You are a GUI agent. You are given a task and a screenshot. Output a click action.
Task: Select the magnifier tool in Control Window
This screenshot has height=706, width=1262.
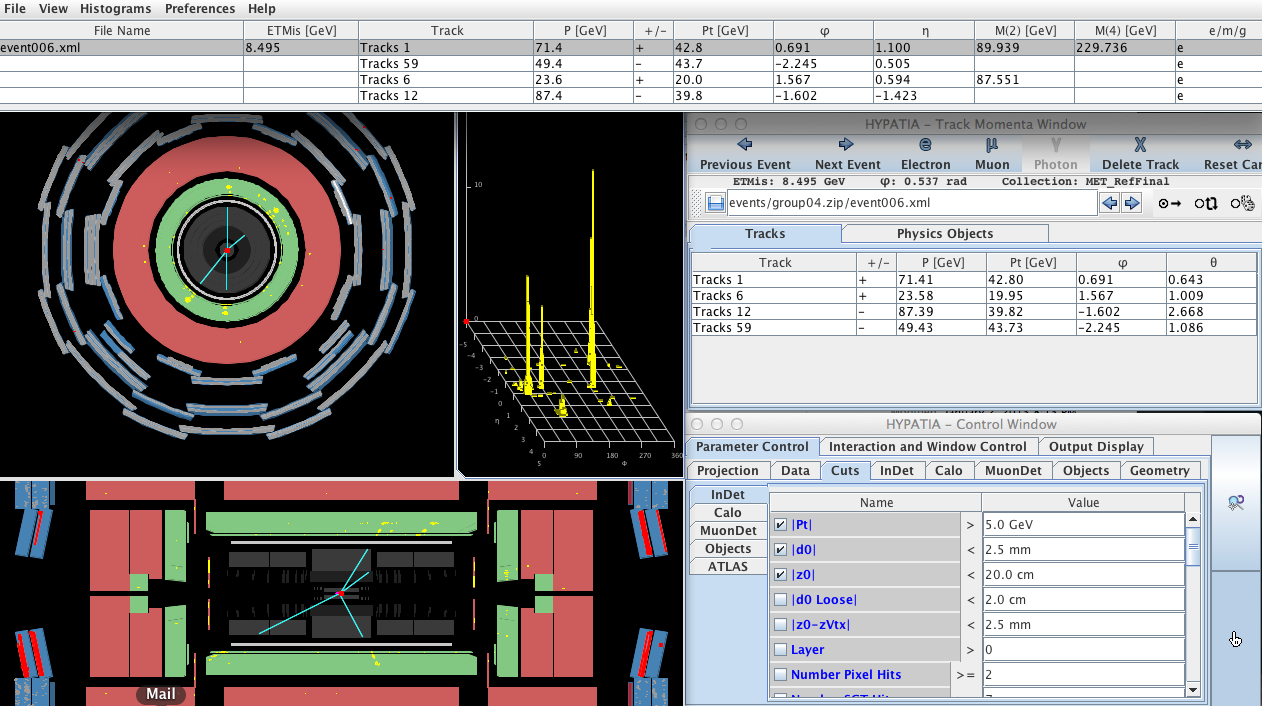click(1235, 503)
